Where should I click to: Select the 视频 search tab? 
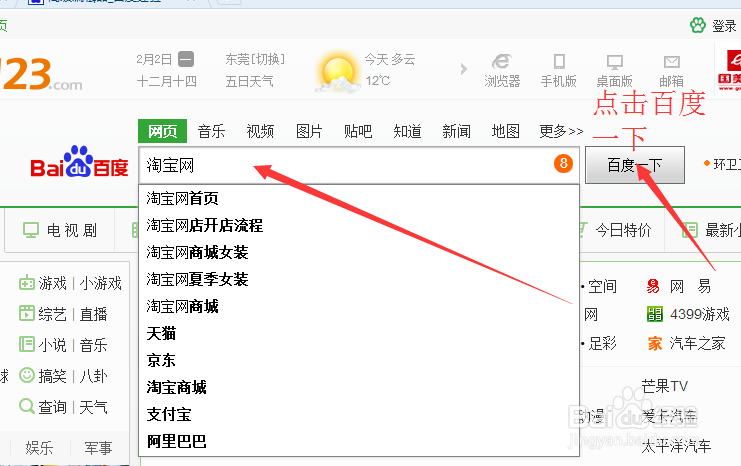[x=260, y=131]
